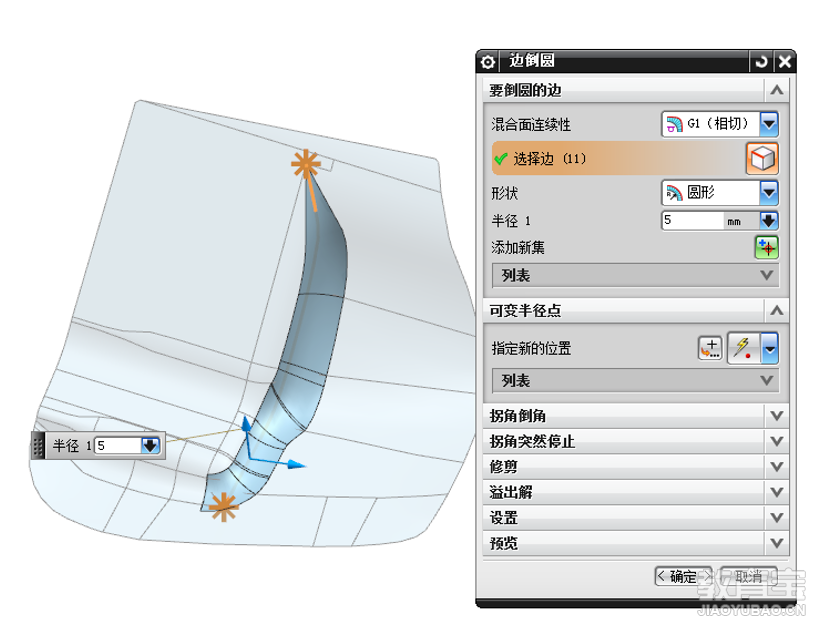Open the 形状 圆形 dropdown

[x=769, y=192]
